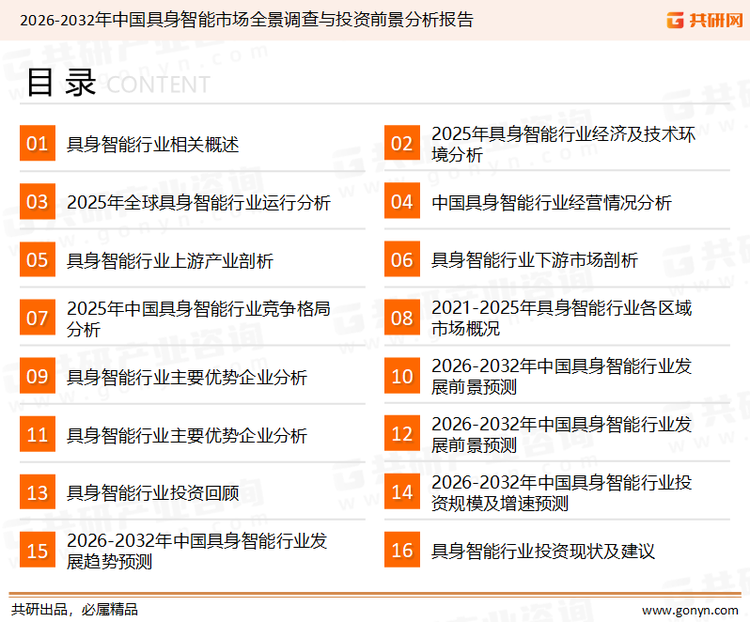750x622 pixels.
Task: Click the orange 01 number badge
Action: click(x=37, y=144)
